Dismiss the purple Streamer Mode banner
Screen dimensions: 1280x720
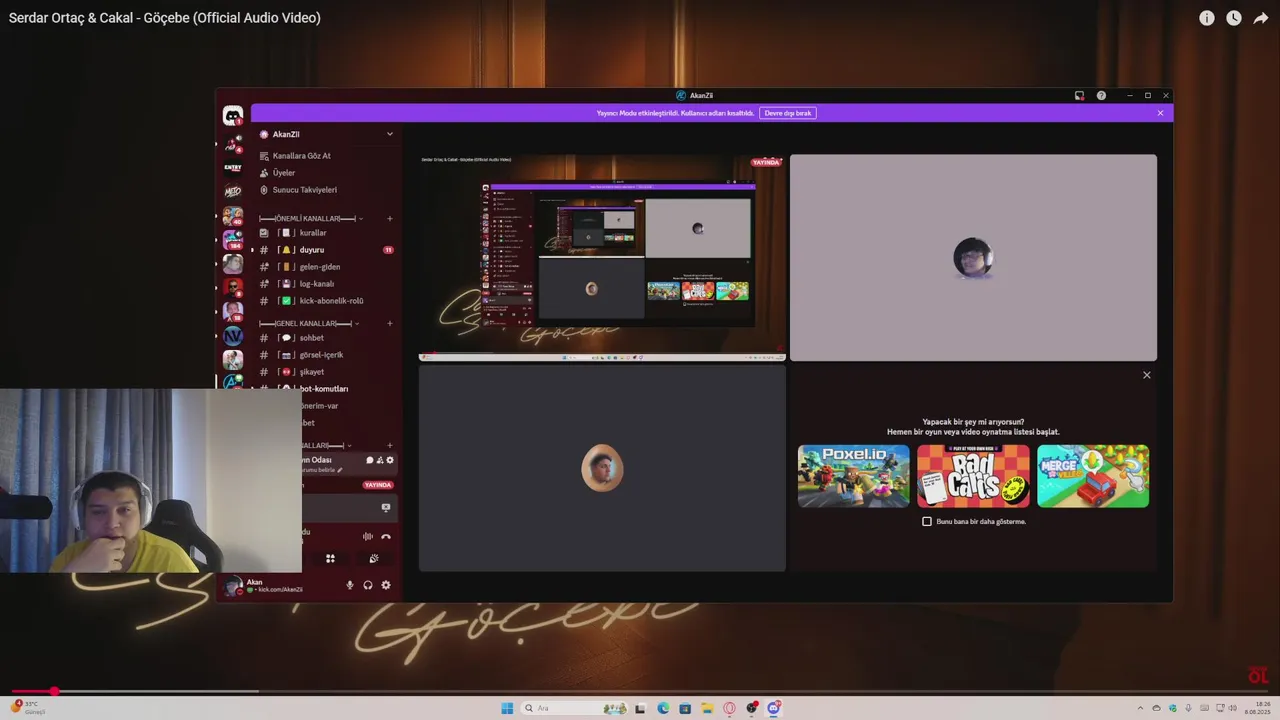[1160, 113]
